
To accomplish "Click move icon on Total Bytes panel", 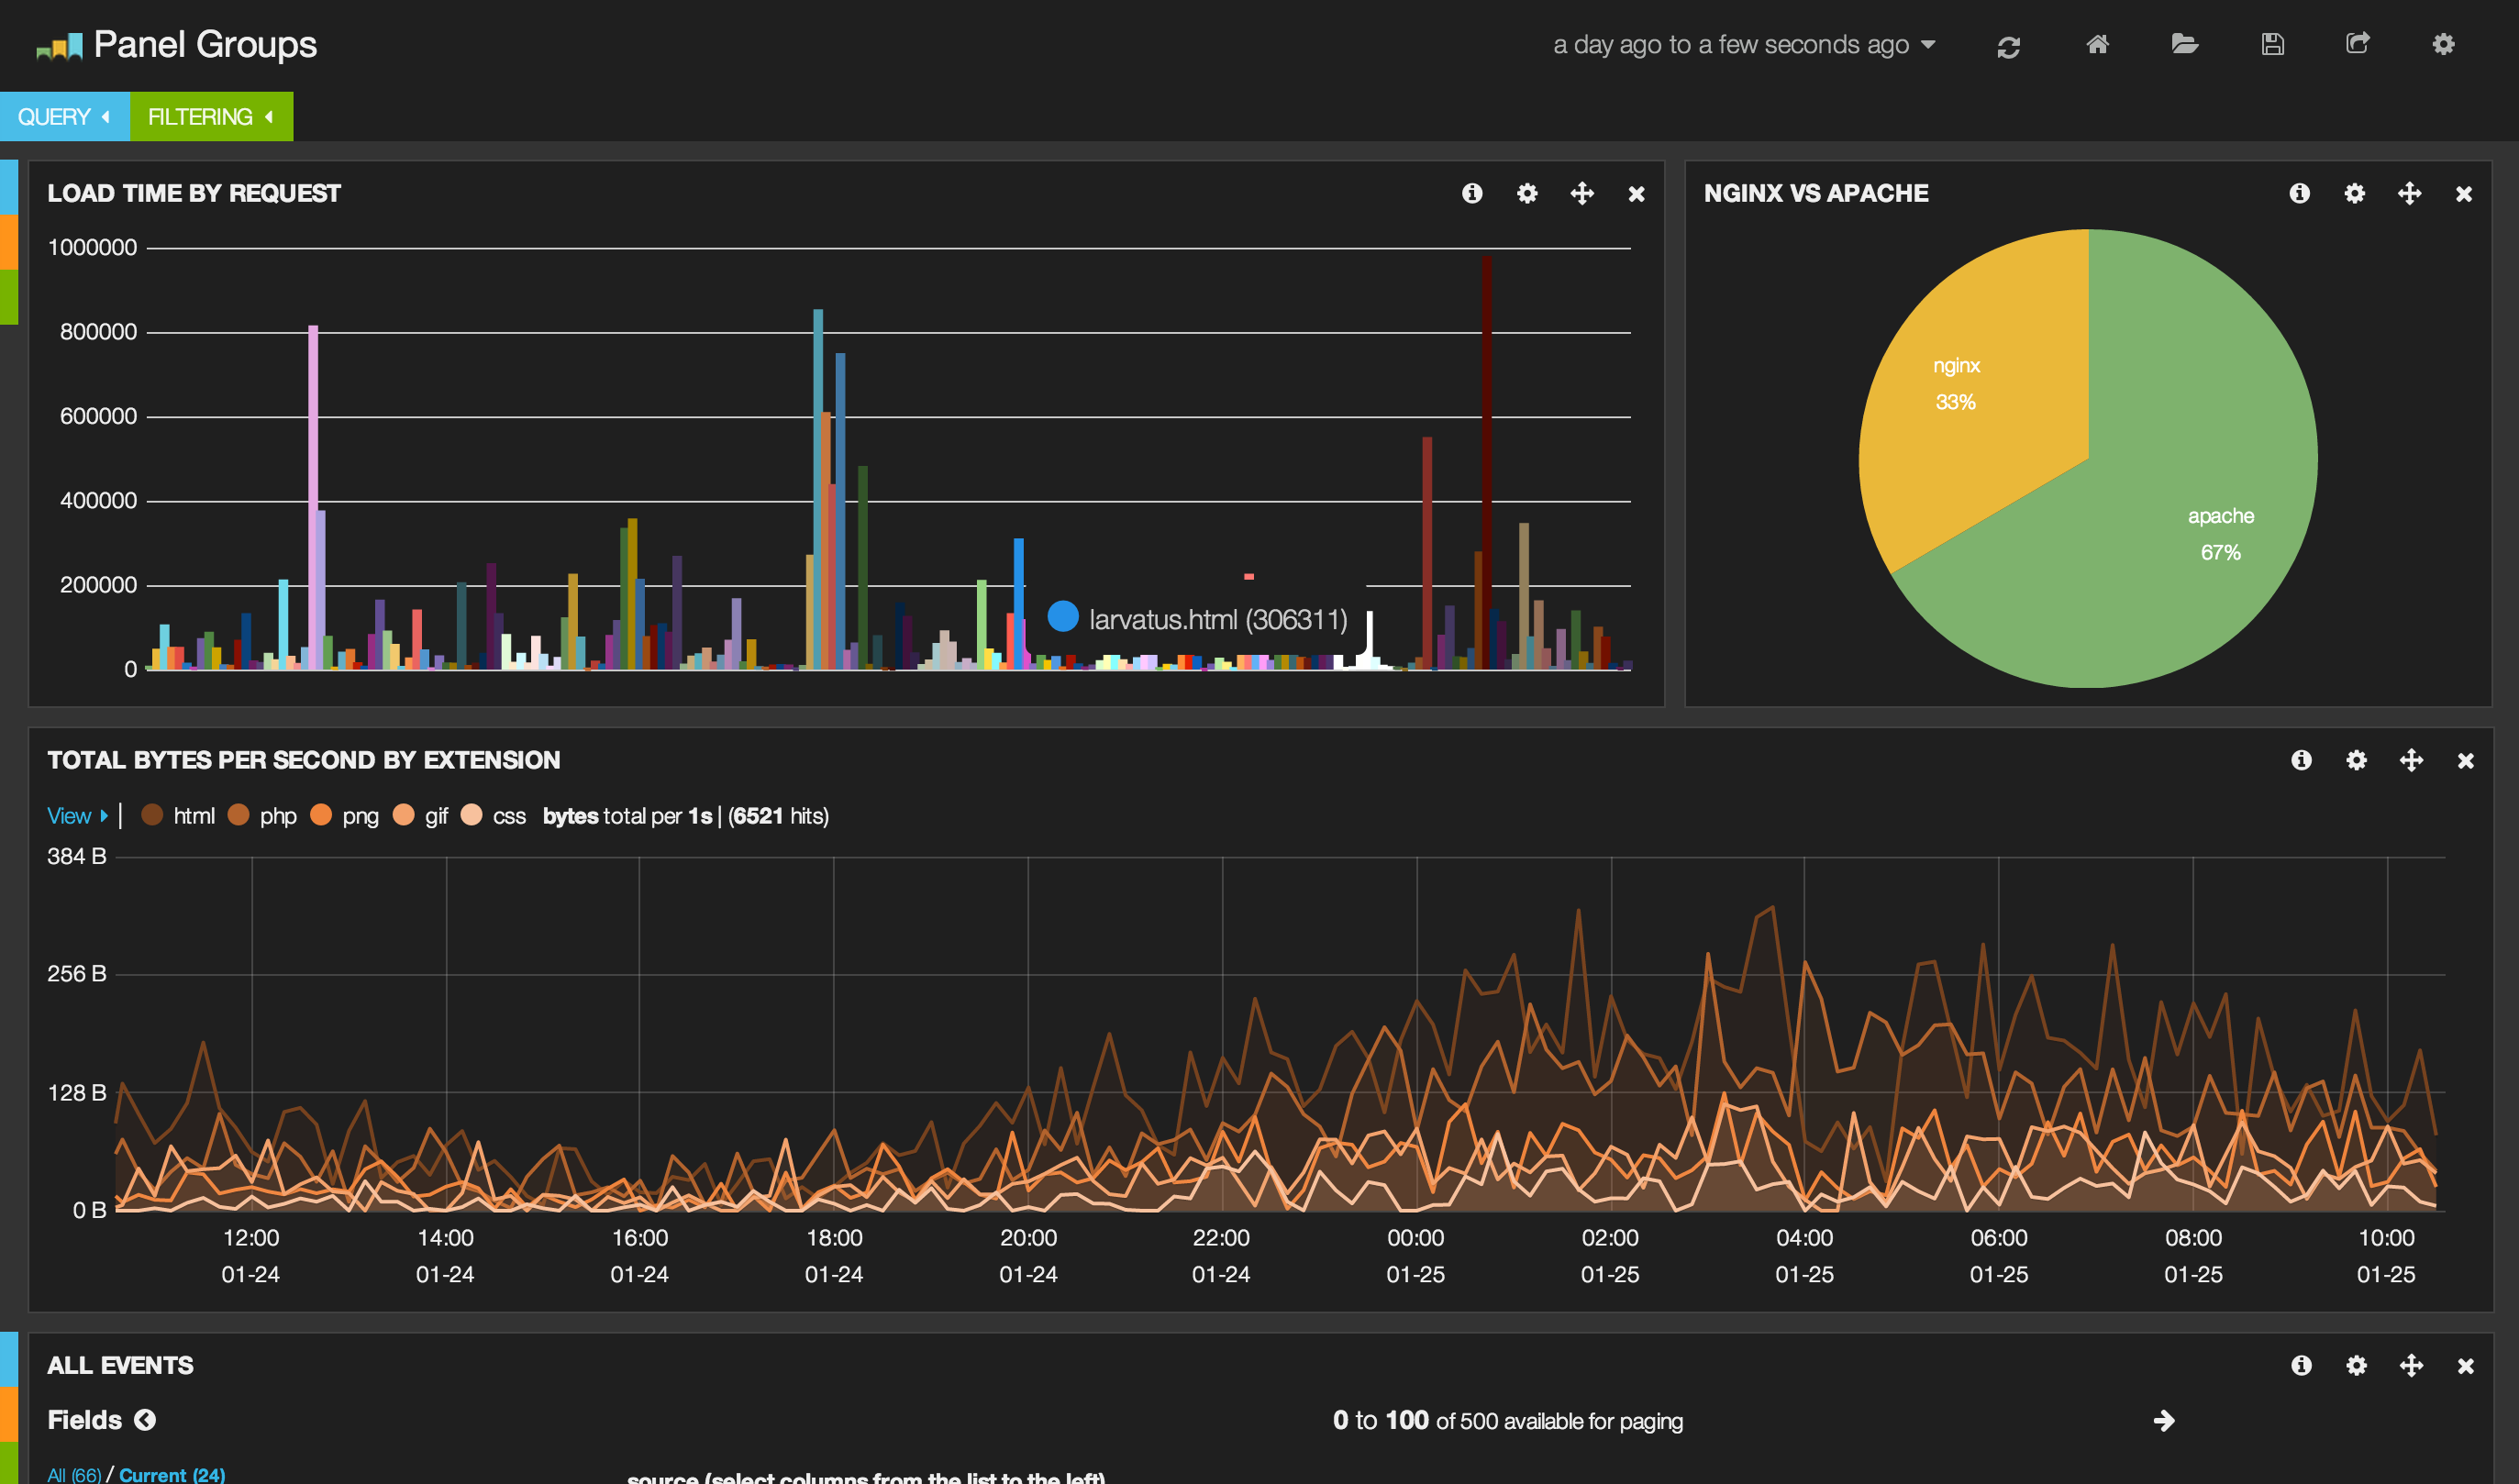I will (x=2410, y=760).
